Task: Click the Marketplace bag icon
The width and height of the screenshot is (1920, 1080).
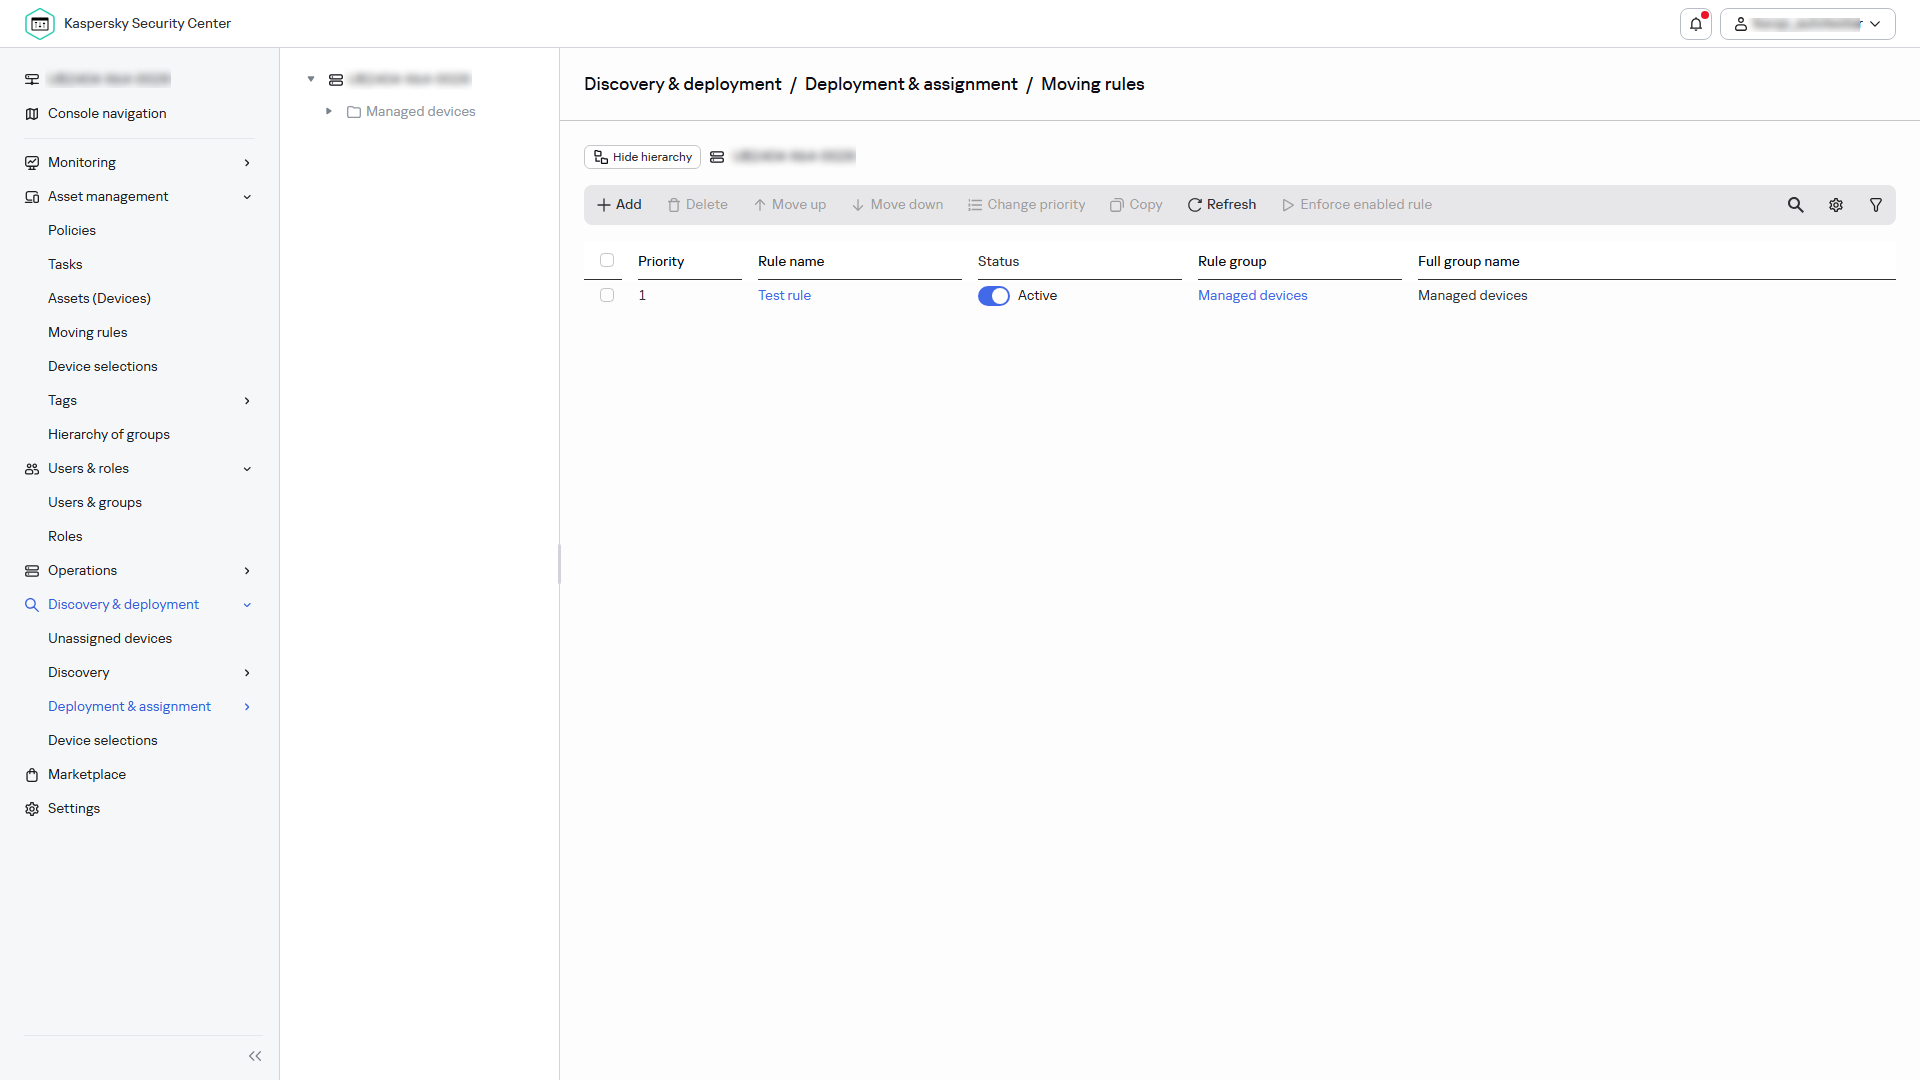Action: point(32,775)
